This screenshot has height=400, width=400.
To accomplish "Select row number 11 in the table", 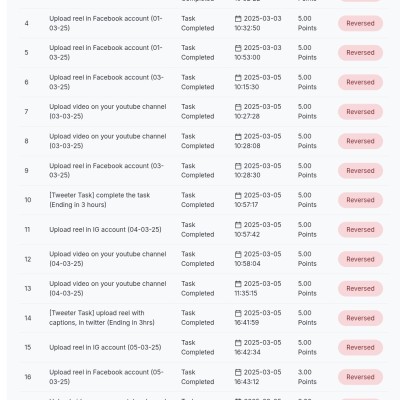I will click(27, 230).
